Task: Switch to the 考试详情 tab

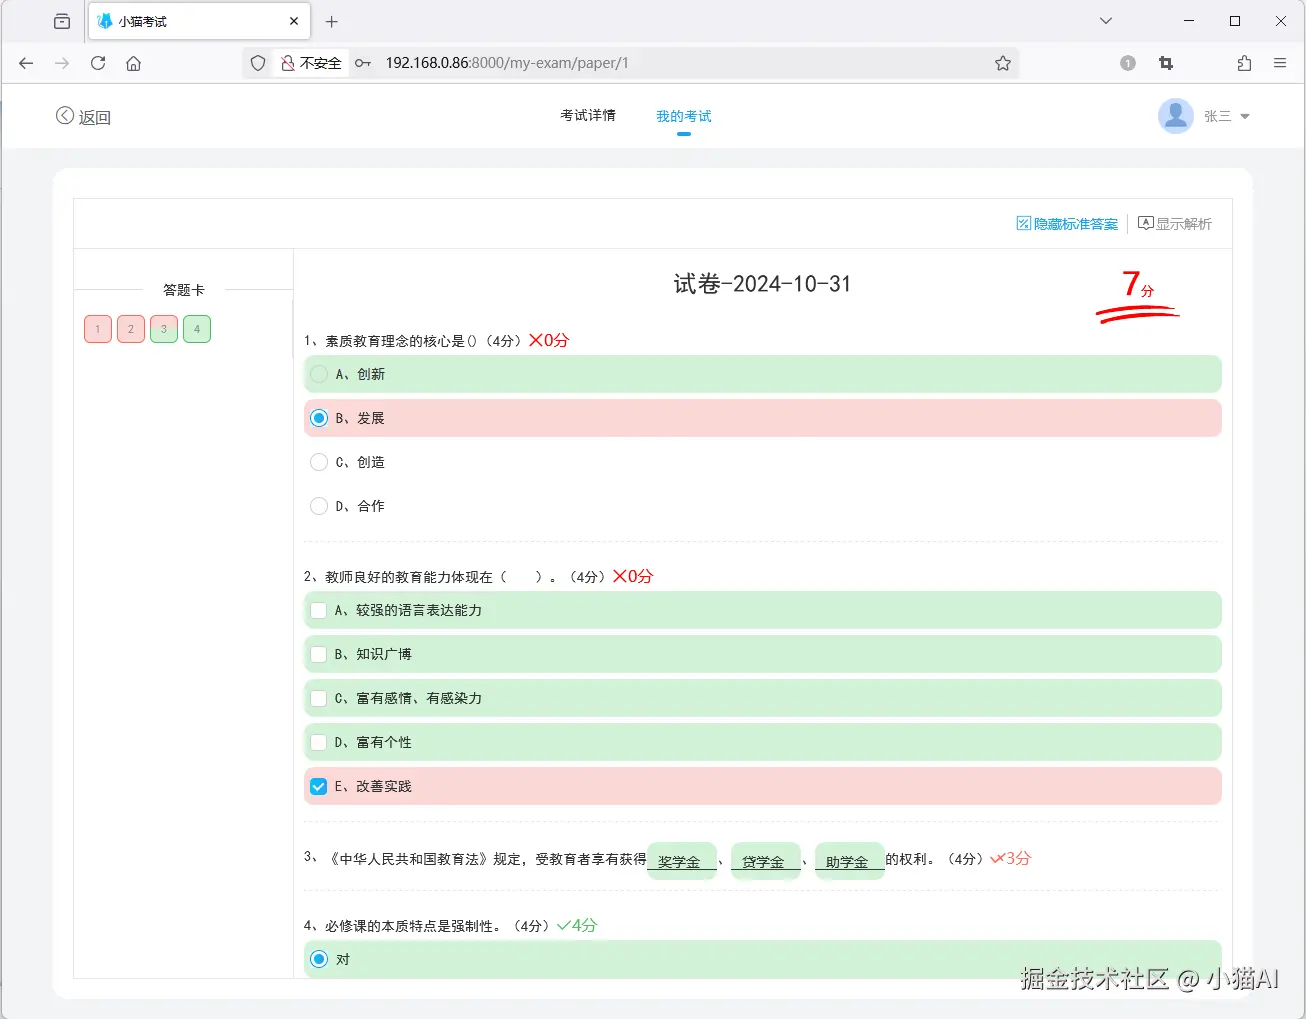Action: 588,115
